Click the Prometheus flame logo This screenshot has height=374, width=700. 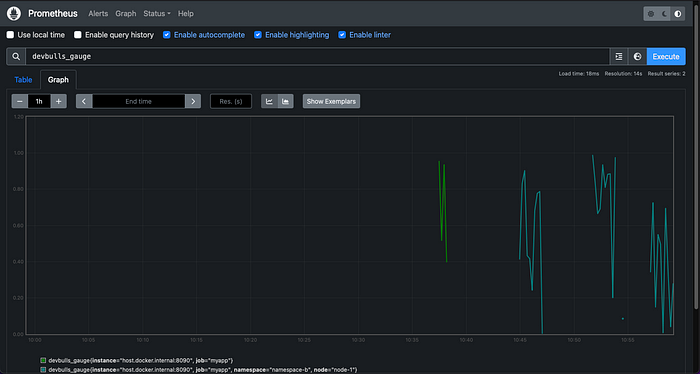point(14,13)
